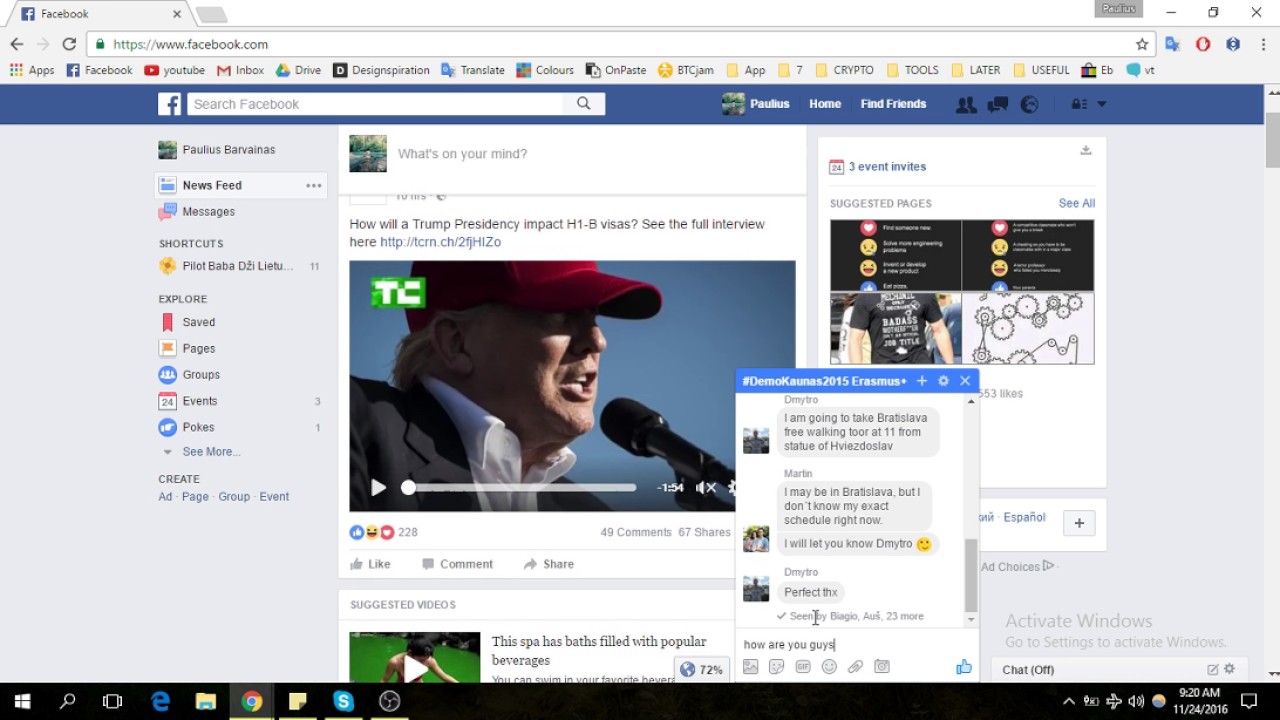Open the tcrn.ch link in post
This screenshot has width=1280, height=720.
click(440, 242)
